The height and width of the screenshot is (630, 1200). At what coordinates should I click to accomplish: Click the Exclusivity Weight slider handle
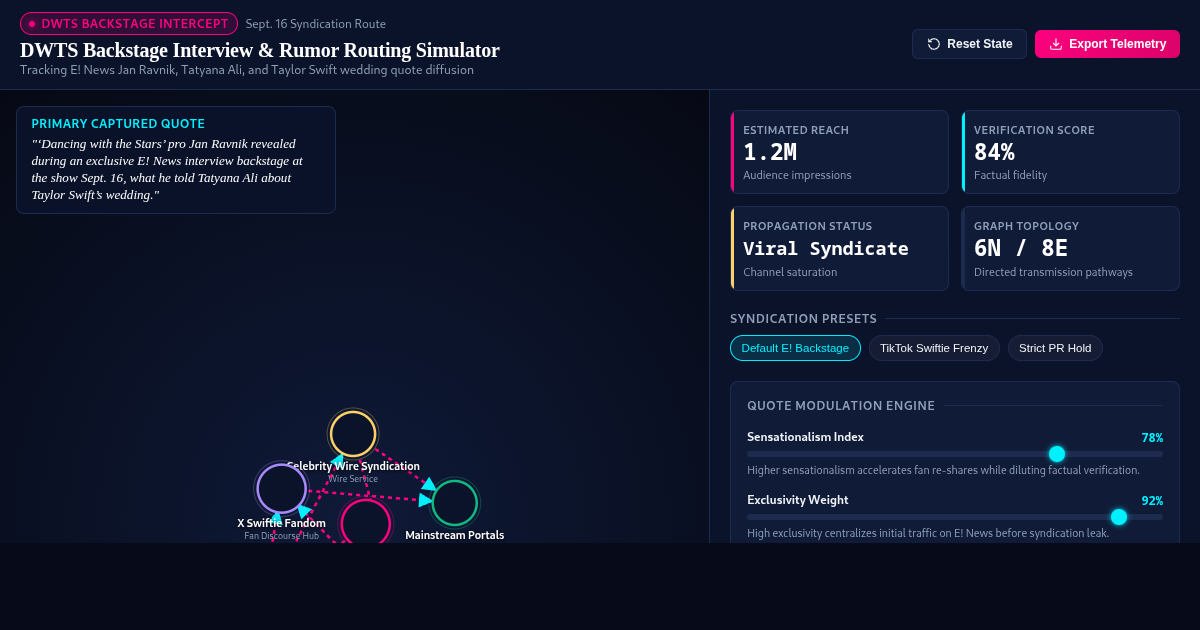pos(1119,517)
